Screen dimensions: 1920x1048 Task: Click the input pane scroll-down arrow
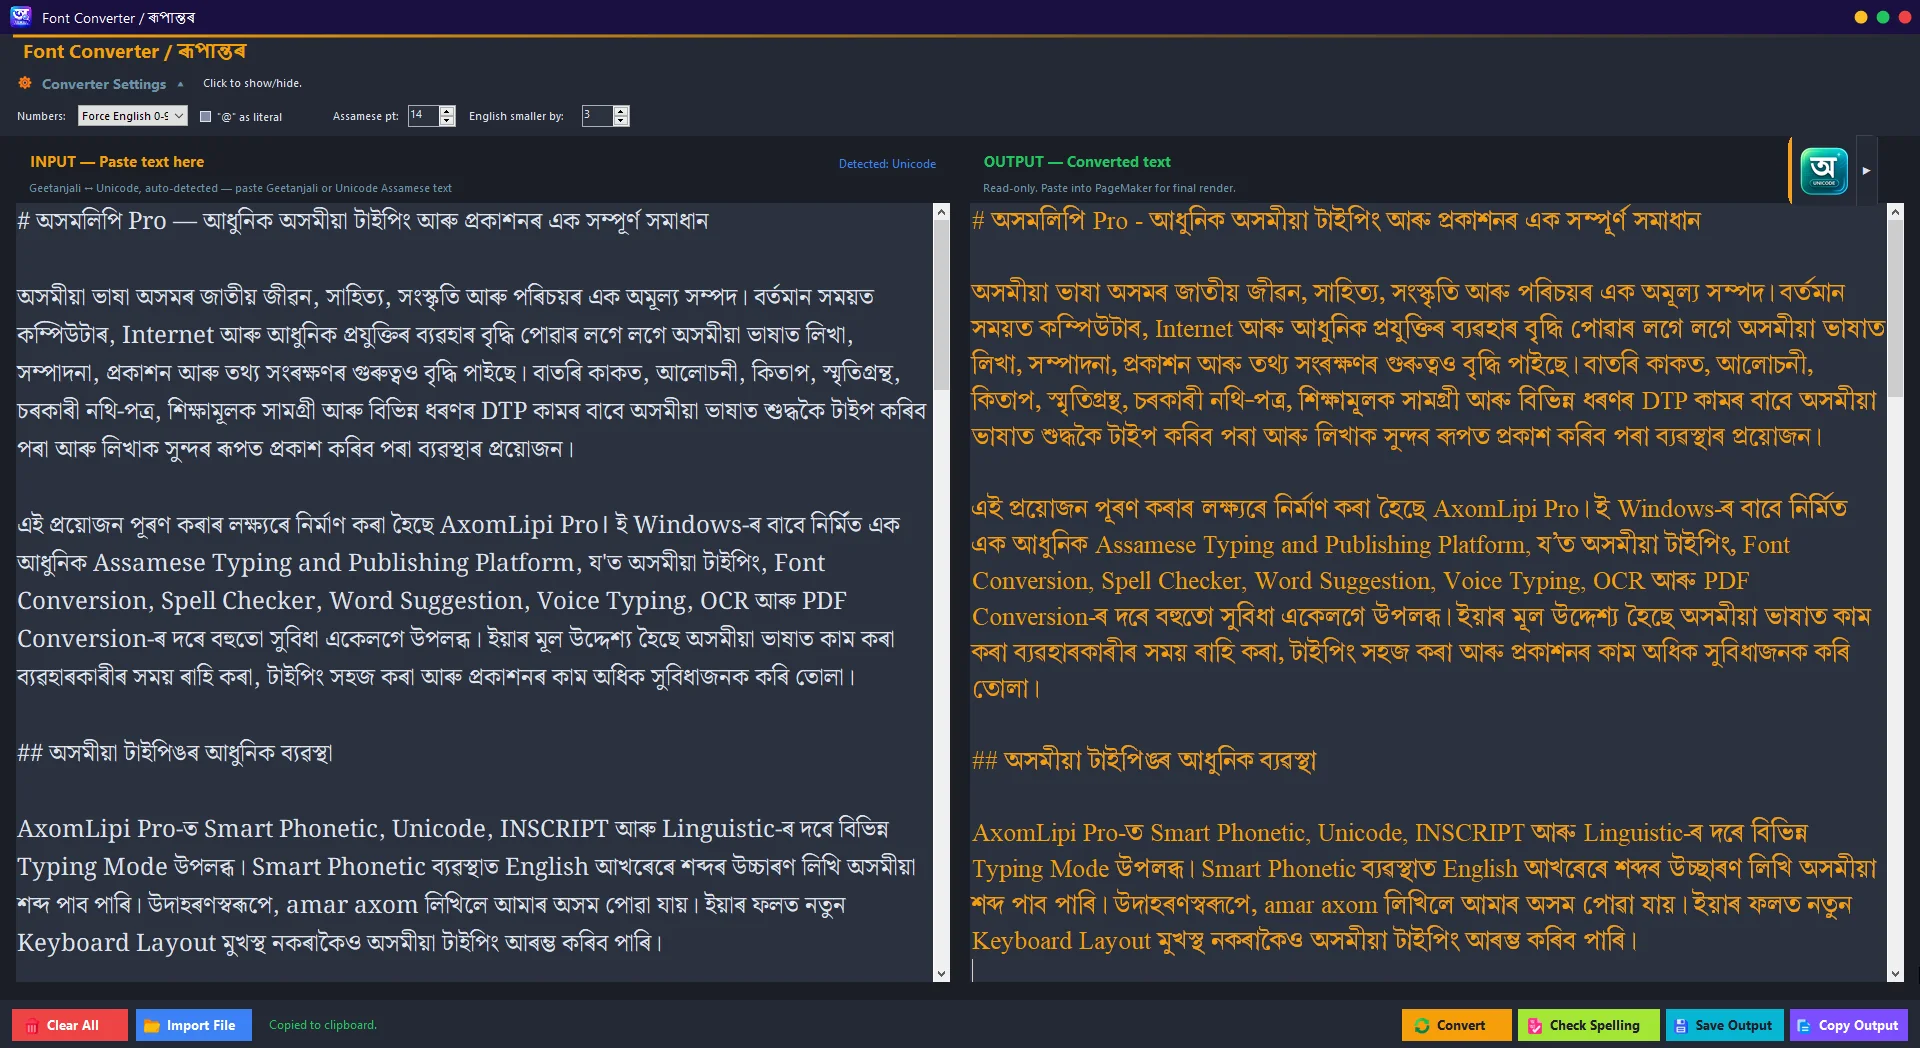[x=941, y=974]
